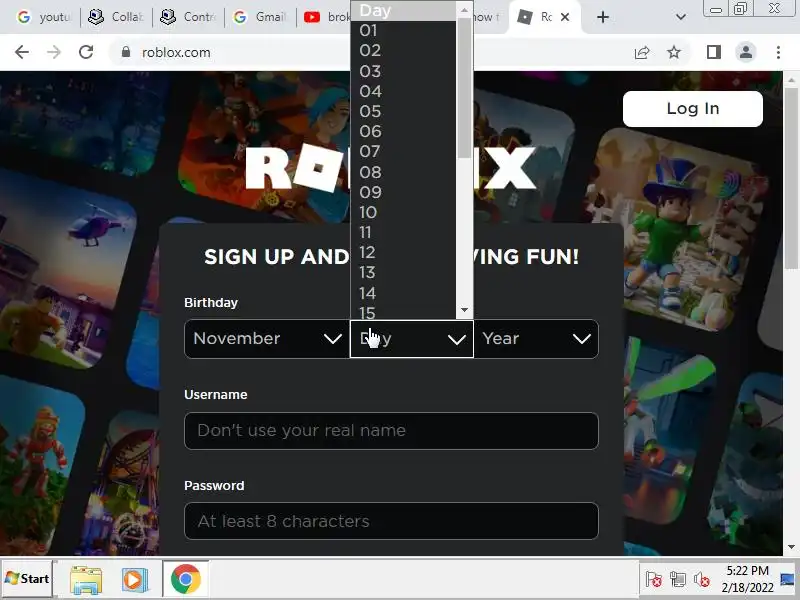Click the page vertical scrollbar thumb
The height and width of the screenshot is (600, 800).
(x=791, y=179)
